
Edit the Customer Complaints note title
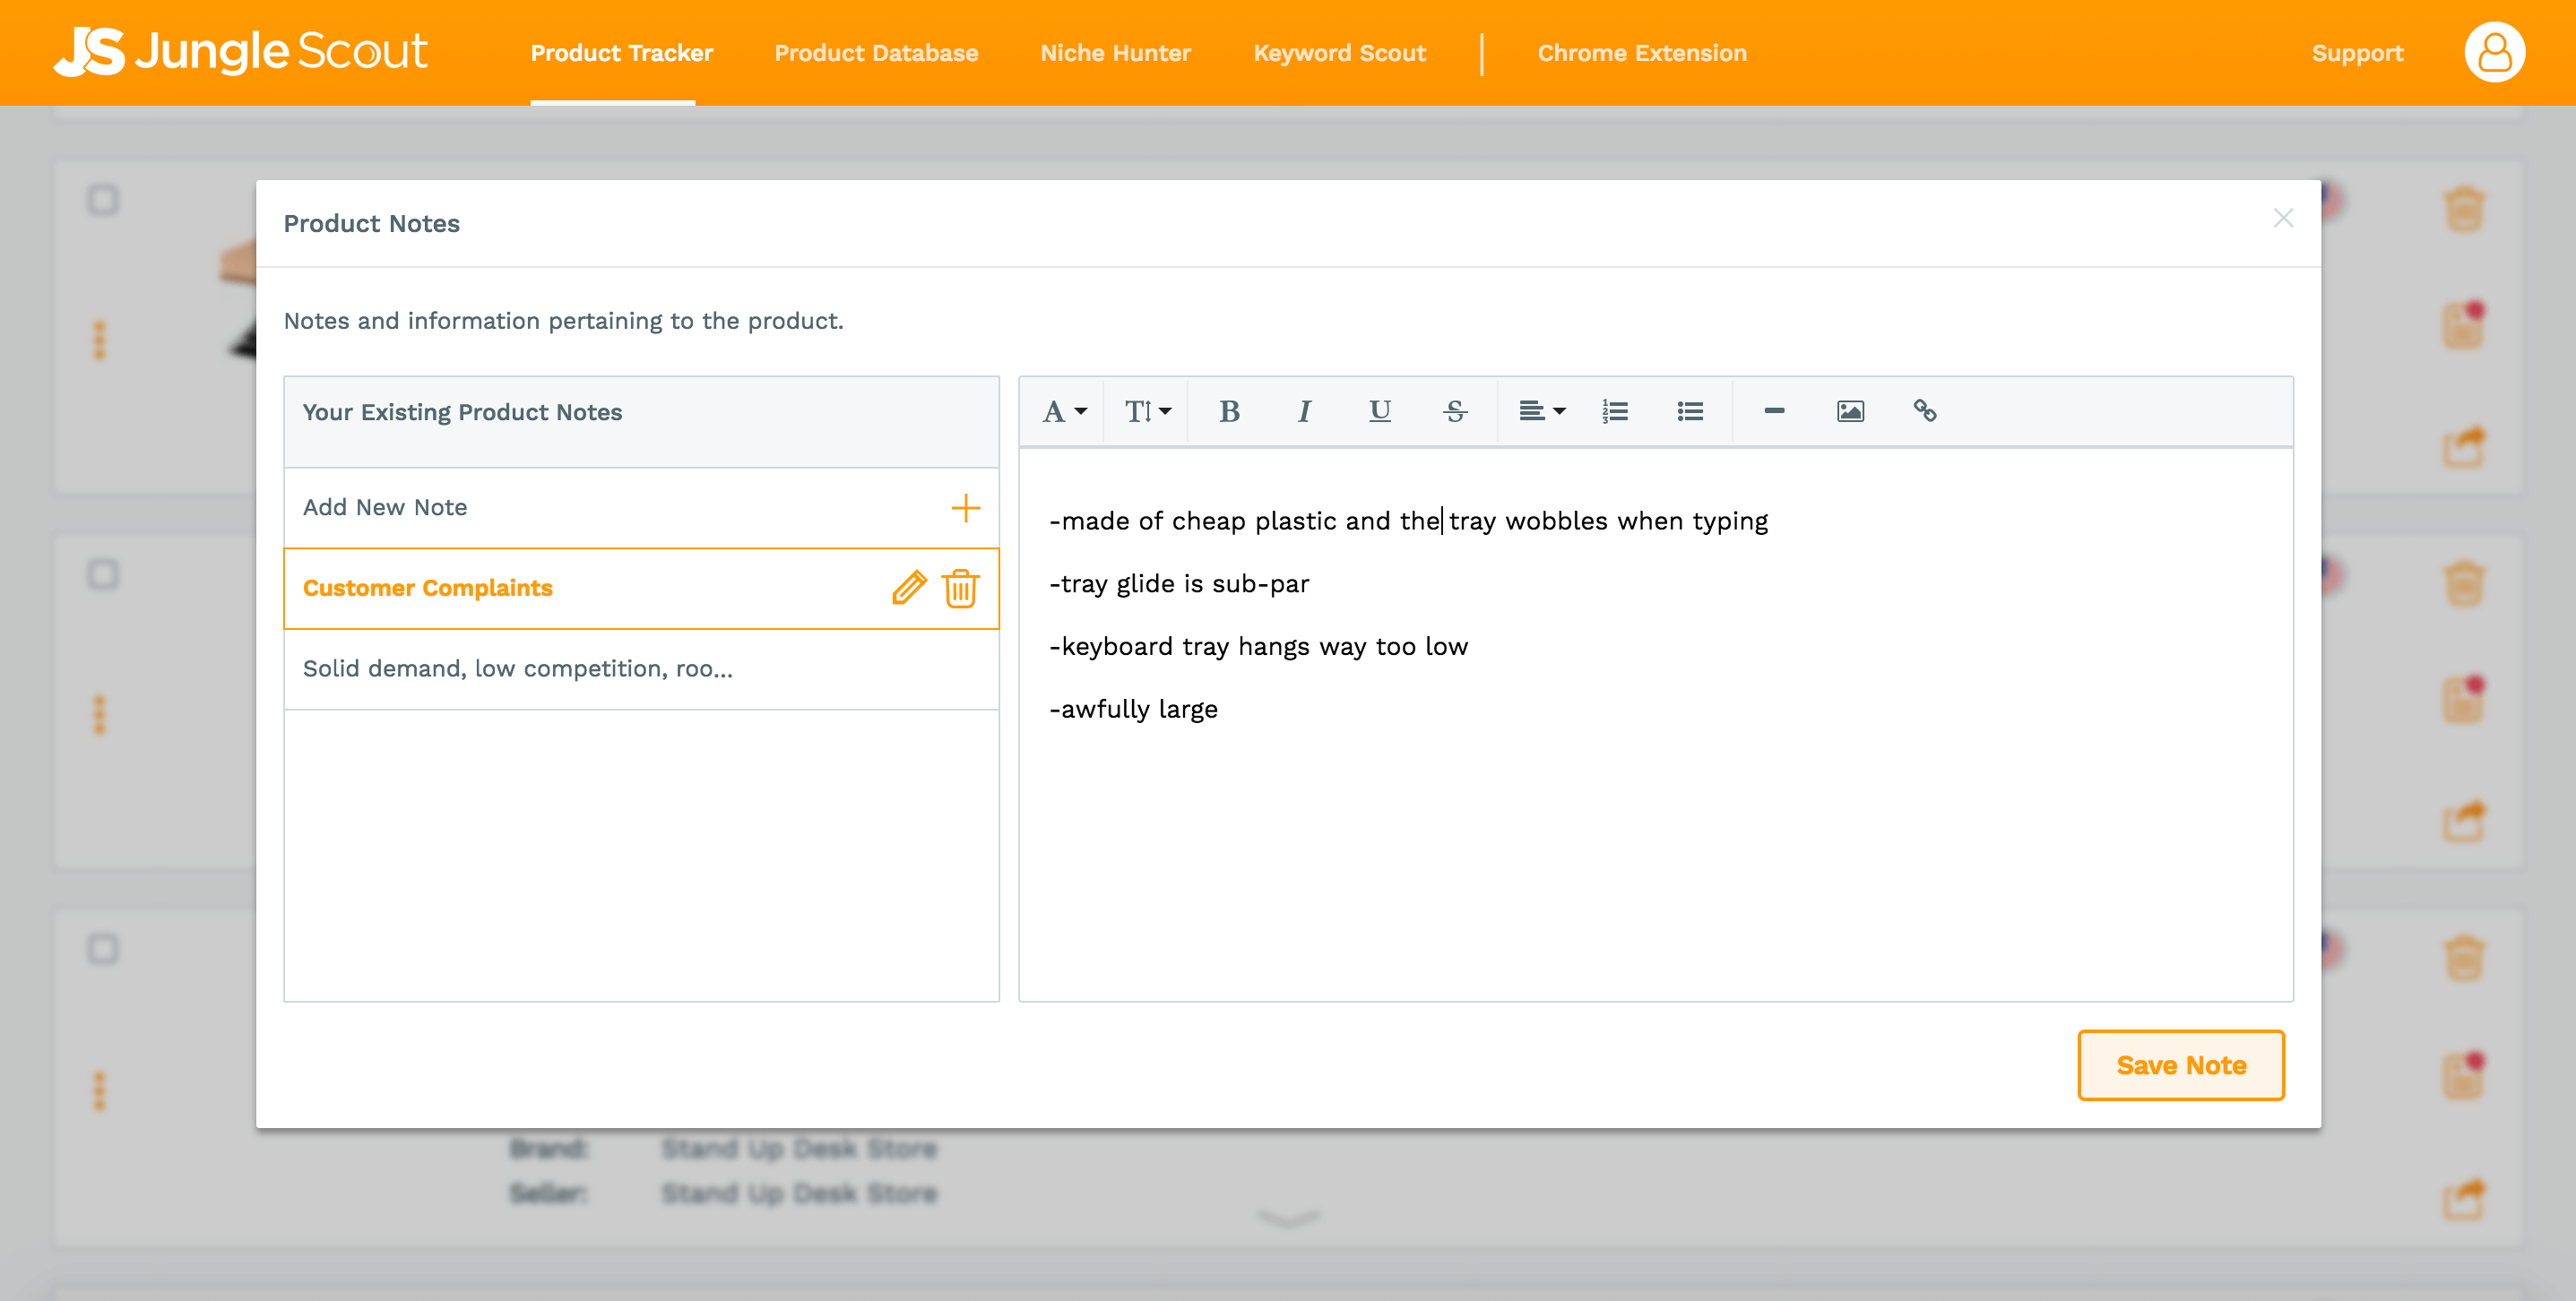point(909,588)
